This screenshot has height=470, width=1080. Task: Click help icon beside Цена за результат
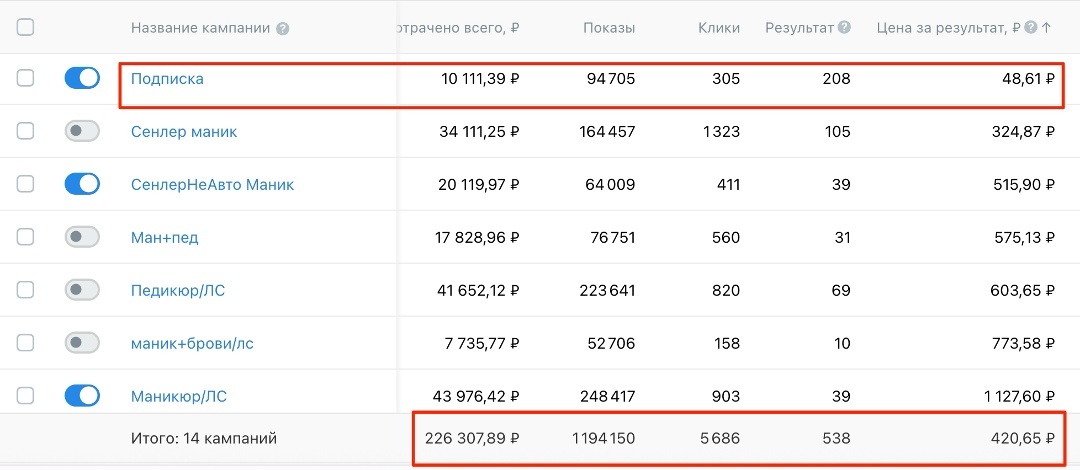coord(1031,28)
